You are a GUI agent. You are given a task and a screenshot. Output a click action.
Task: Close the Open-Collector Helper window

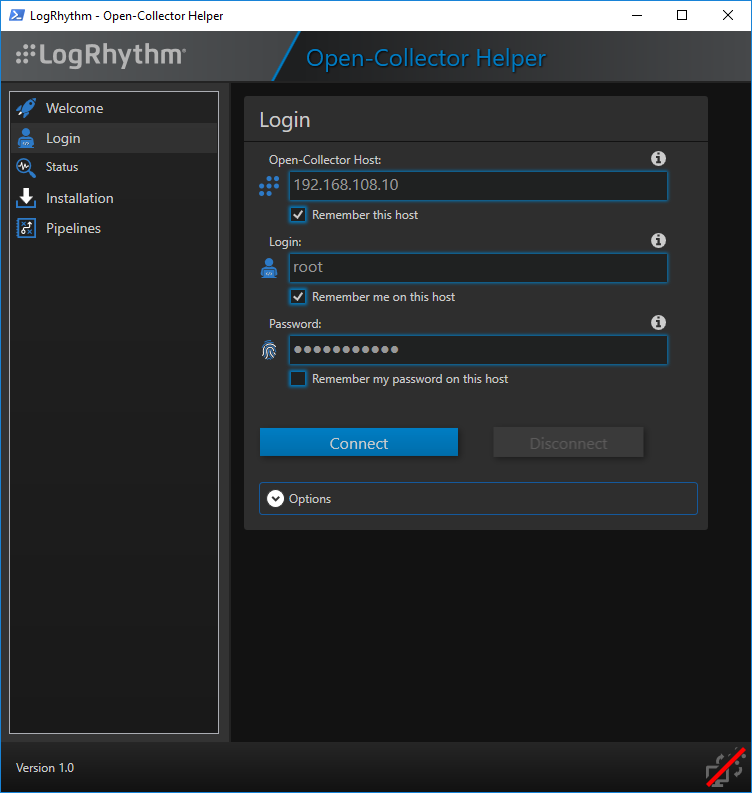click(x=728, y=15)
